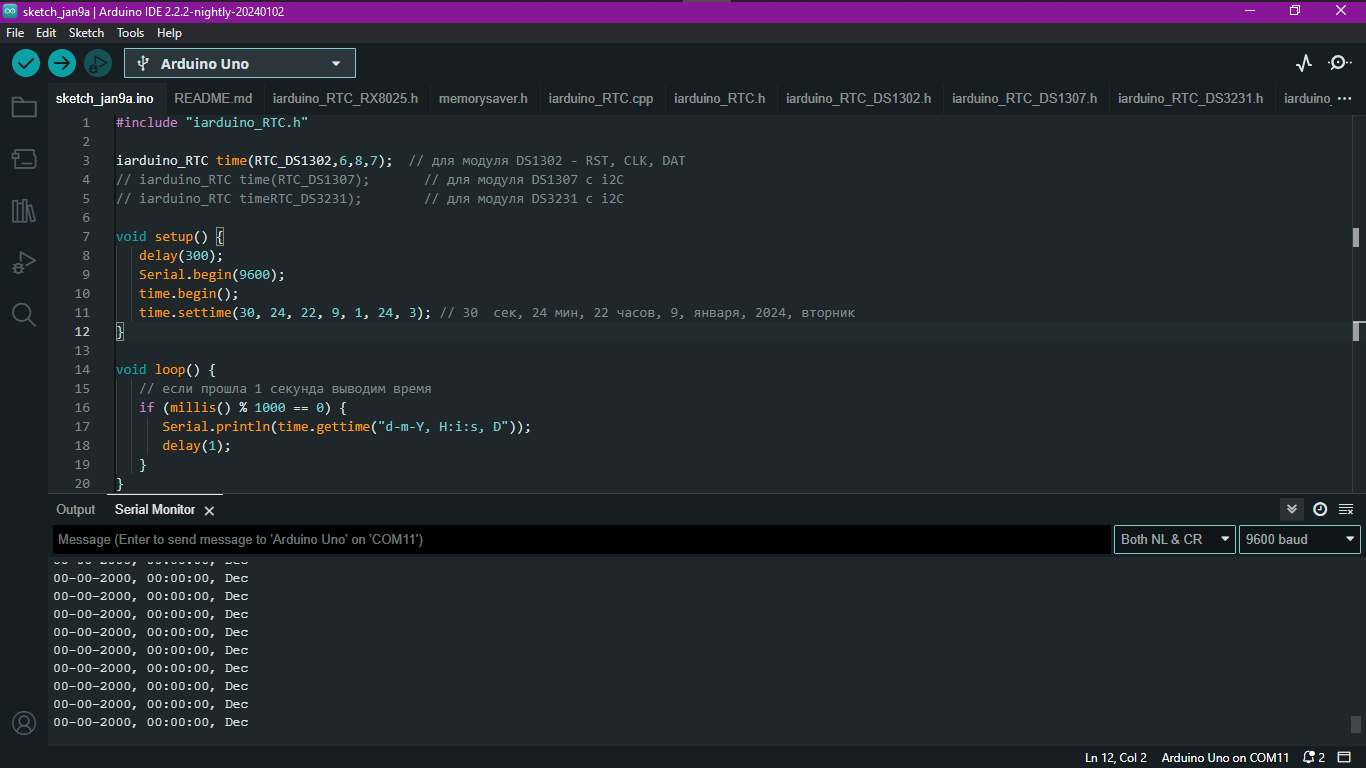The image size is (1366, 768).
Task: Open the Both NL & CR line ending dropdown
Action: point(1175,539)
